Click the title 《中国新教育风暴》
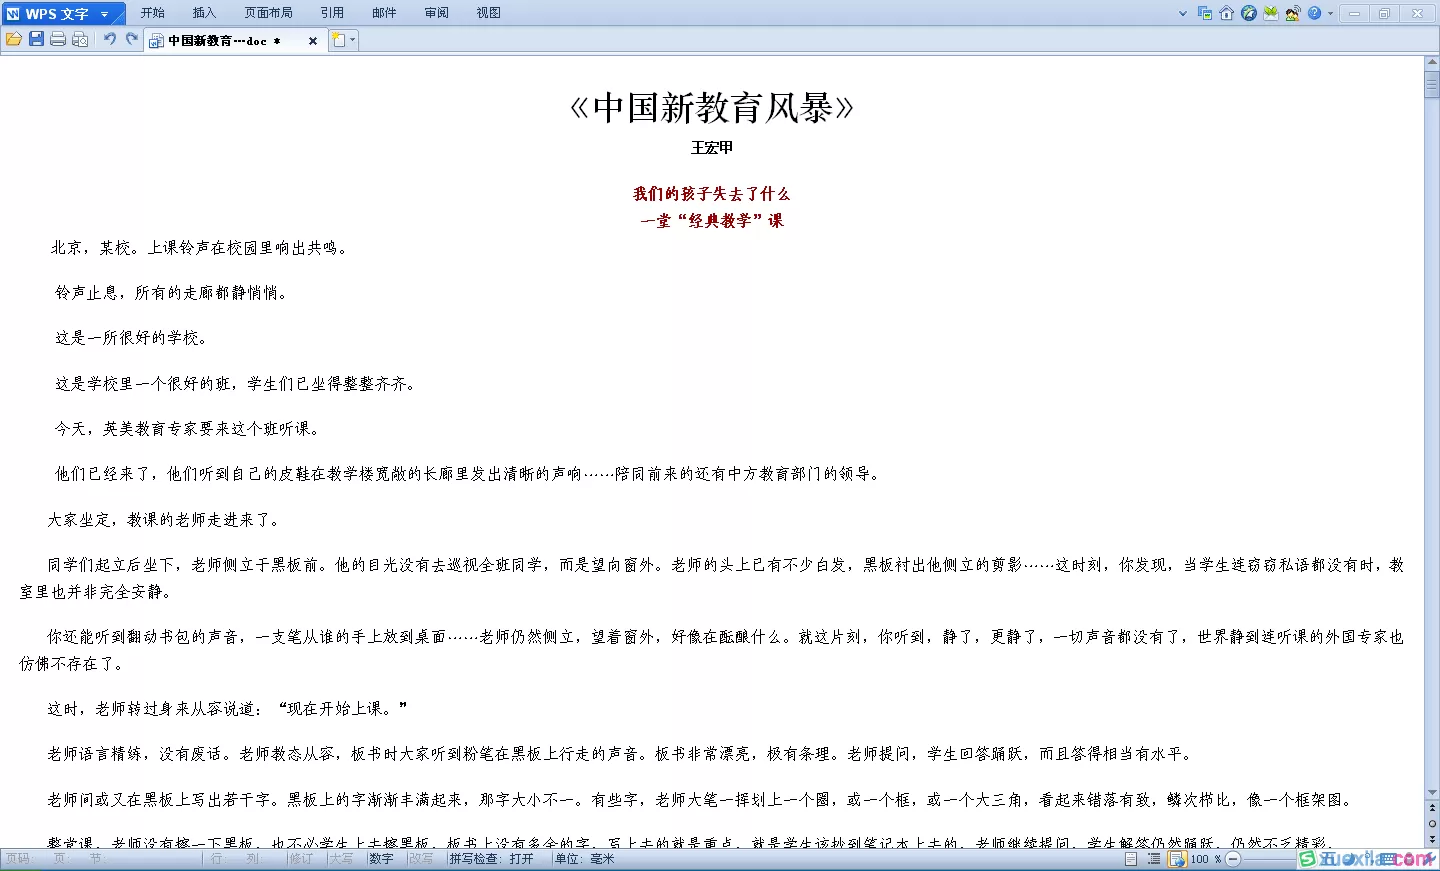Viewport: 1440px width, 871px height. point(712,108)
